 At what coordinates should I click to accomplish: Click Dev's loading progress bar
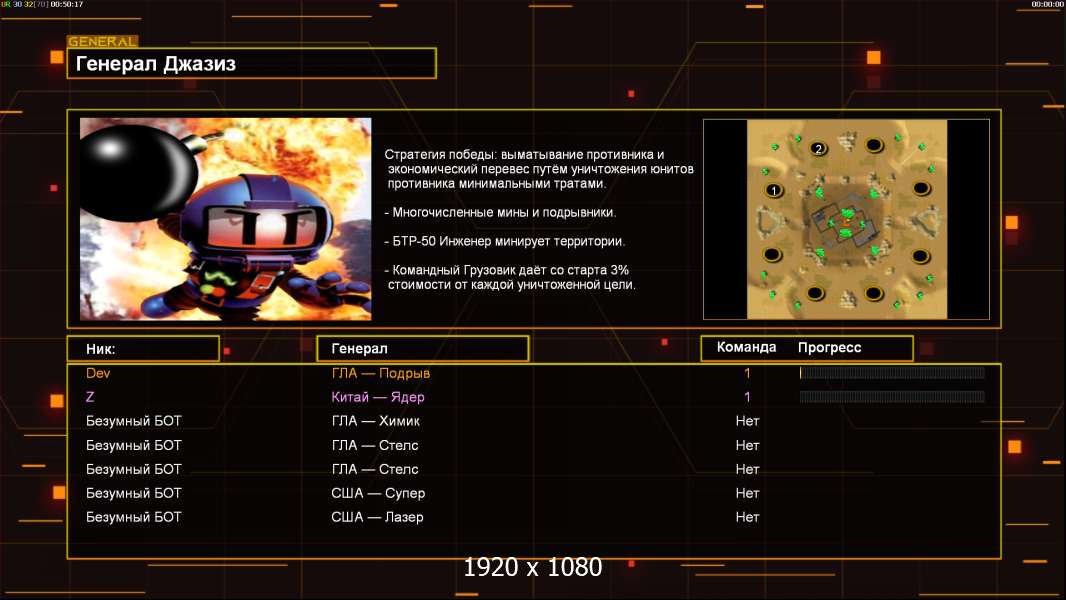point(892,372)
